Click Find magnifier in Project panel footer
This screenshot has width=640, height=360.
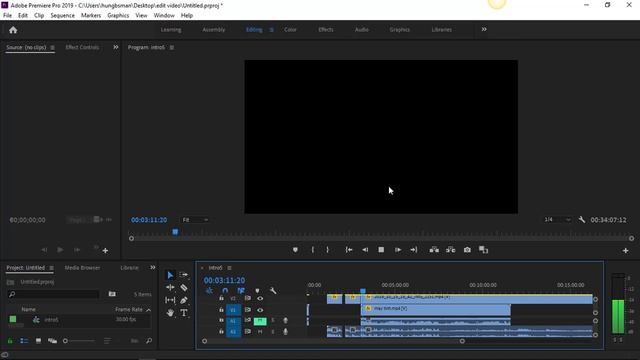click(149, 340)
